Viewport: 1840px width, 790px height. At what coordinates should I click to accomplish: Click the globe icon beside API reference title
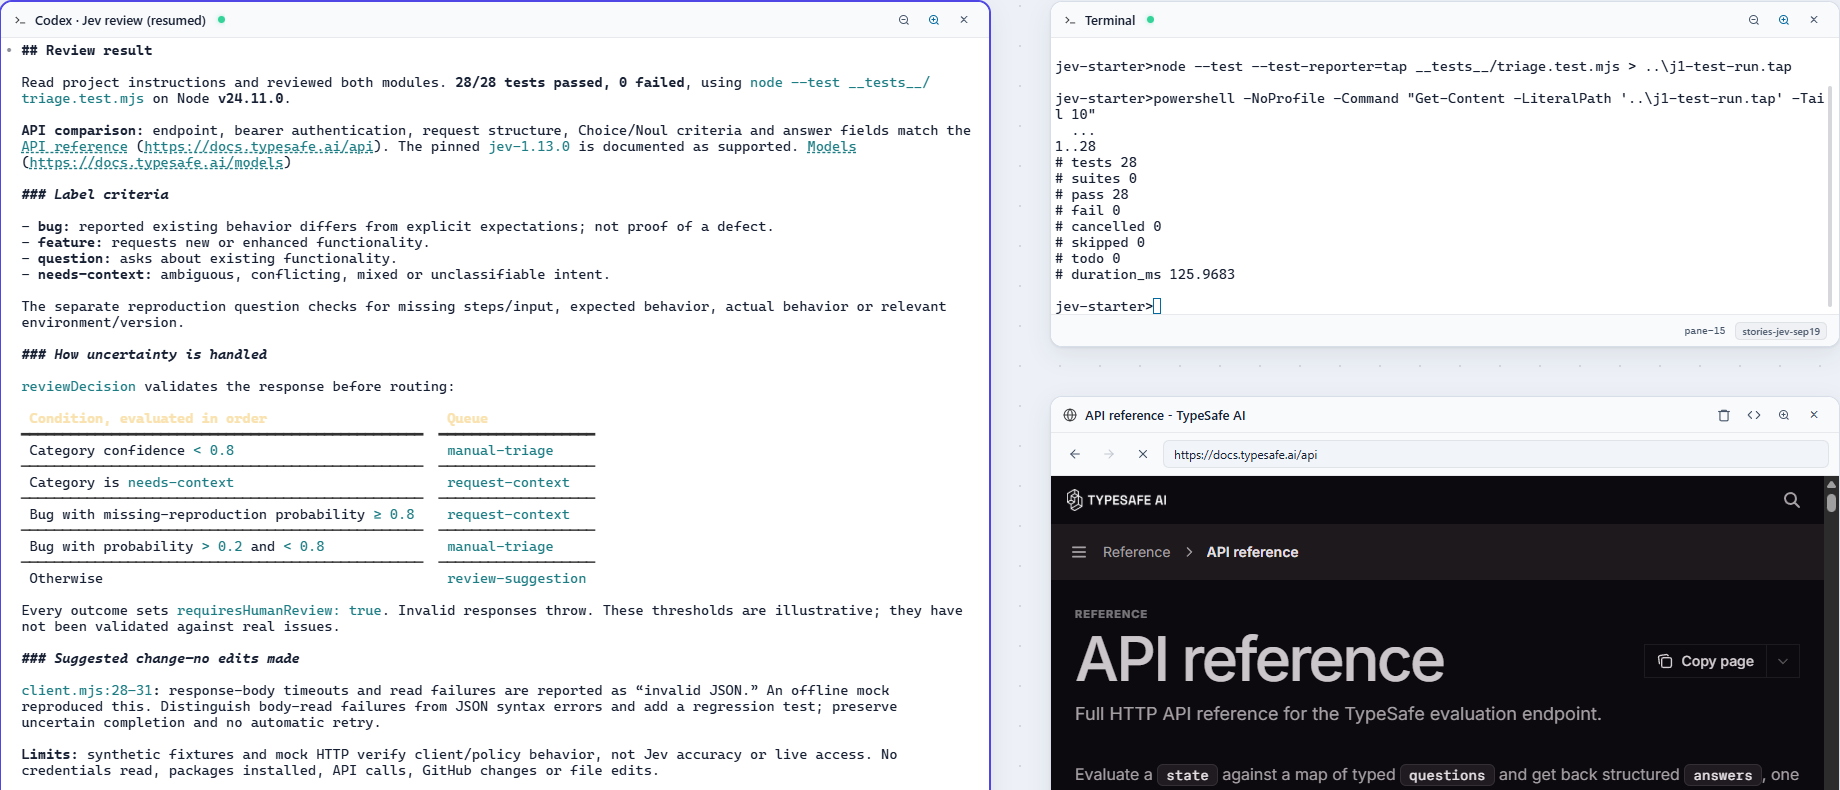point(1070,415)
